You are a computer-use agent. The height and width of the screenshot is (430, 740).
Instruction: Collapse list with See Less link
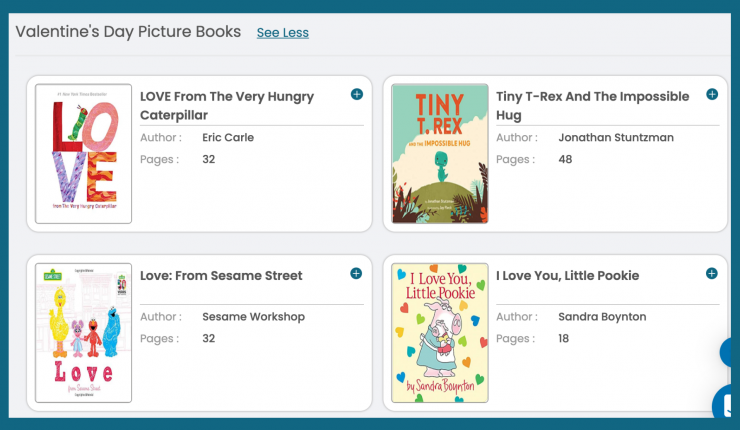tap(283, 33)
